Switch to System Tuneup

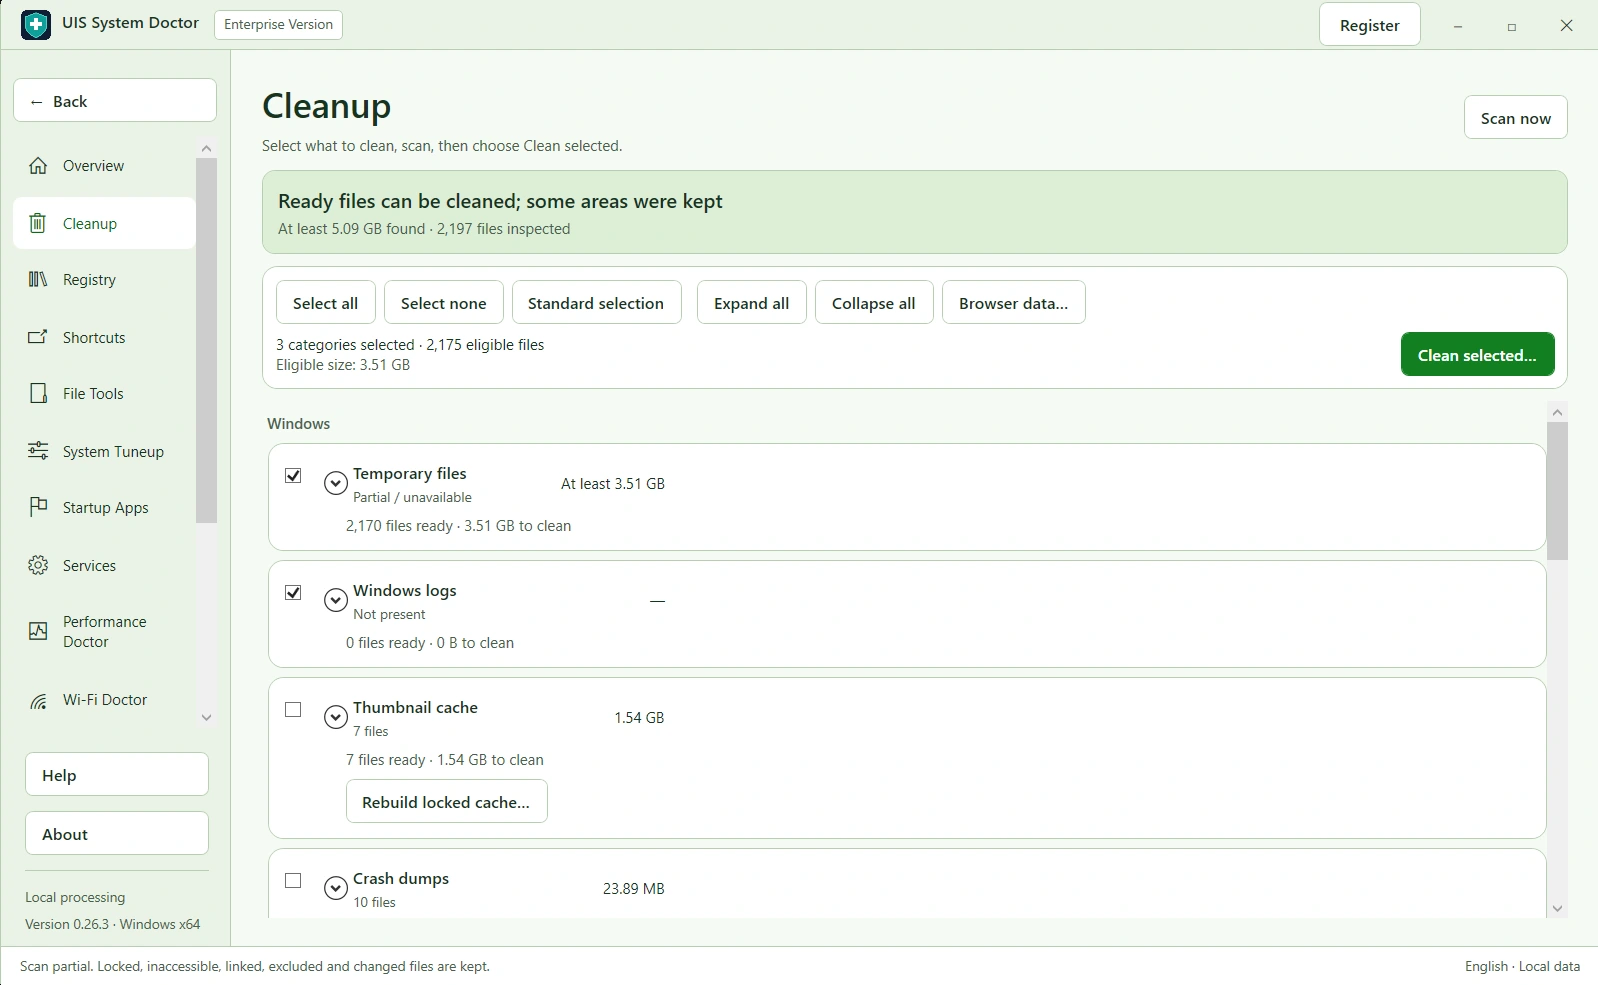click(104, 452)
